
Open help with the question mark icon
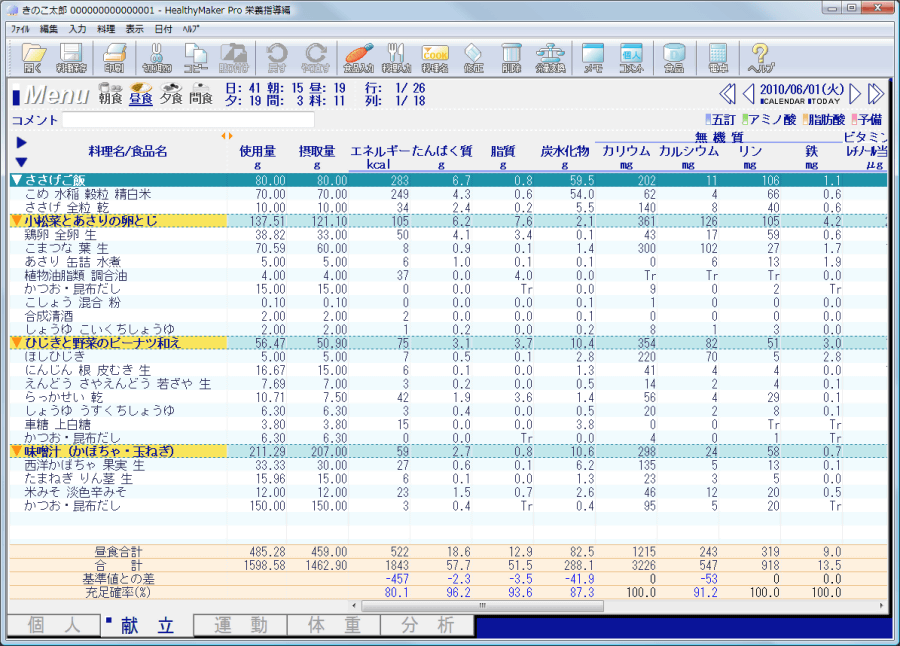(x=761, y=58)
